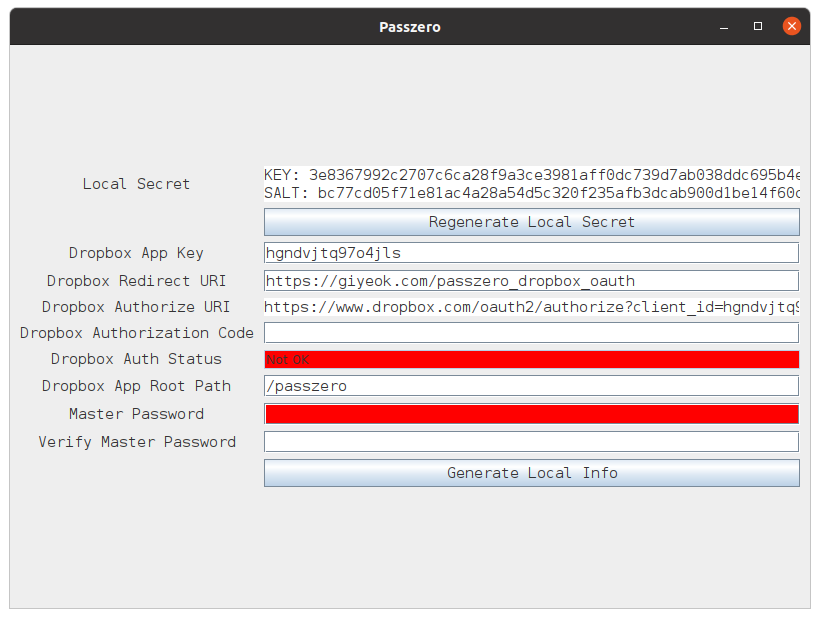Focus the empty Dropbox Authorization Code field

(x=531, y=333)
